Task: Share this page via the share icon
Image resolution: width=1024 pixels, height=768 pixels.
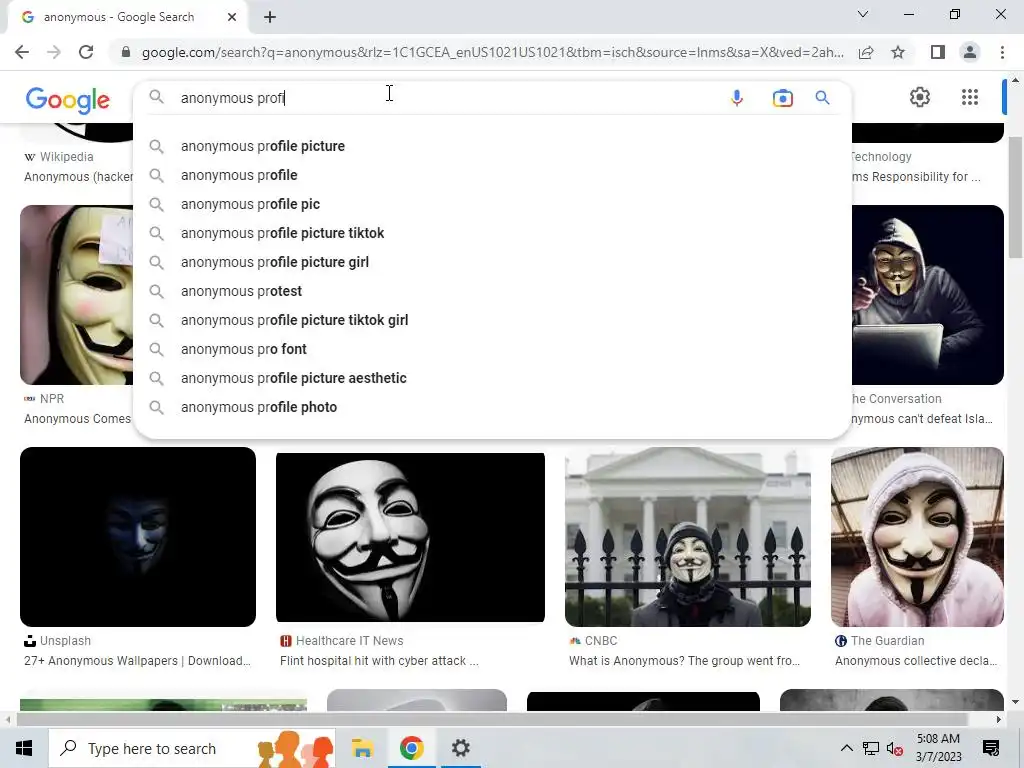Action: click(866, 52)
